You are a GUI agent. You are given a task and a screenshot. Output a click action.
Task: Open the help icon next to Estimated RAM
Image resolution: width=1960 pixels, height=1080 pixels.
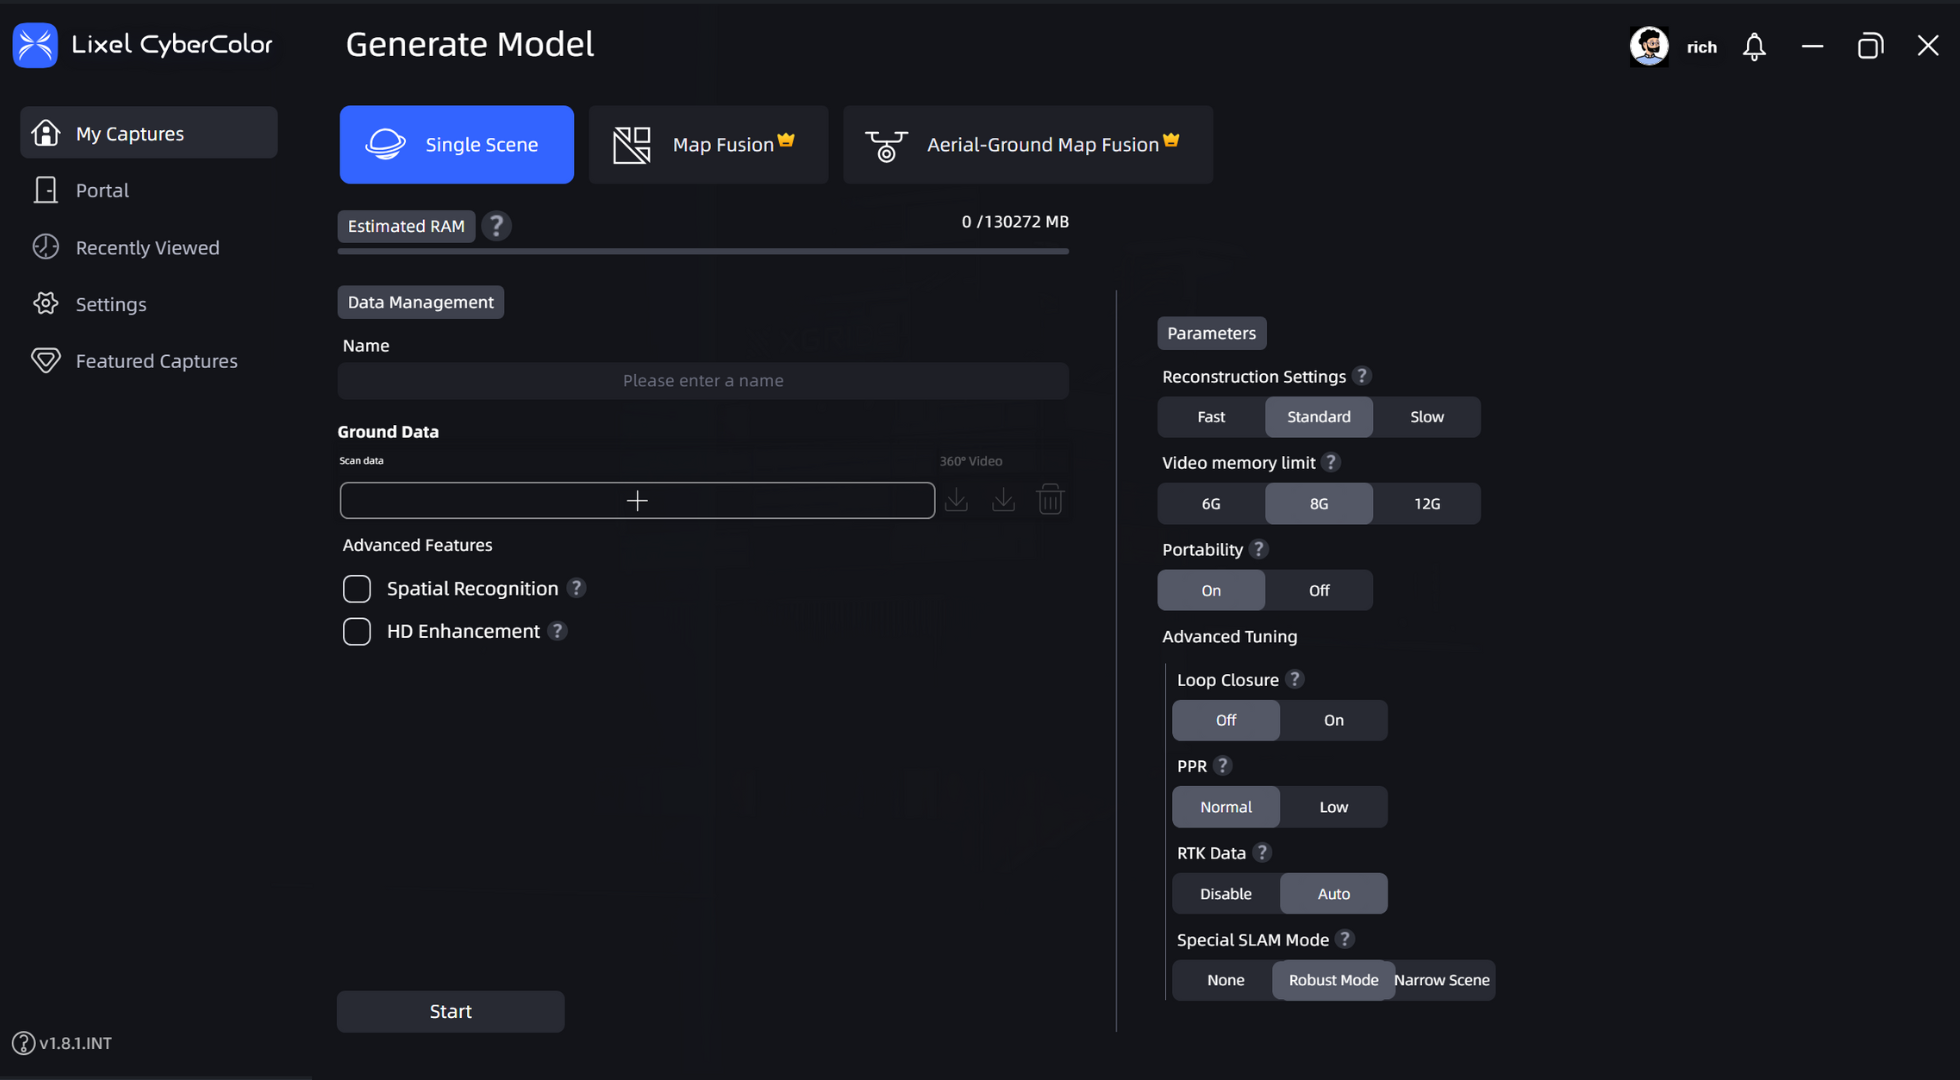tap(496, 226)
